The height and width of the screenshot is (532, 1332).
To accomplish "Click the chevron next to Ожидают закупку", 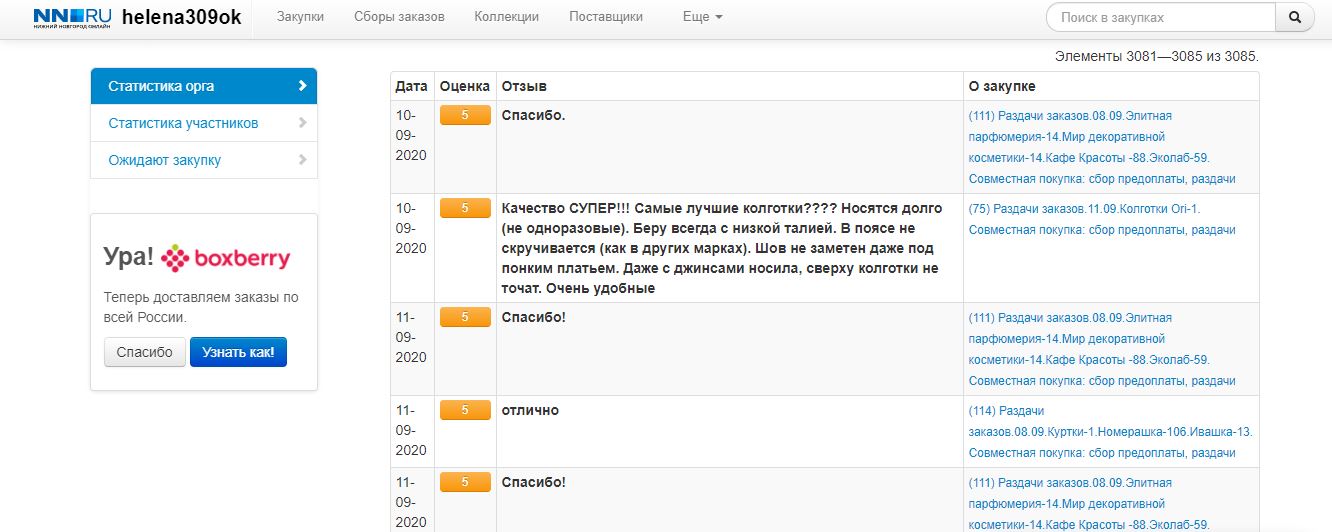I will pos(302,160).
